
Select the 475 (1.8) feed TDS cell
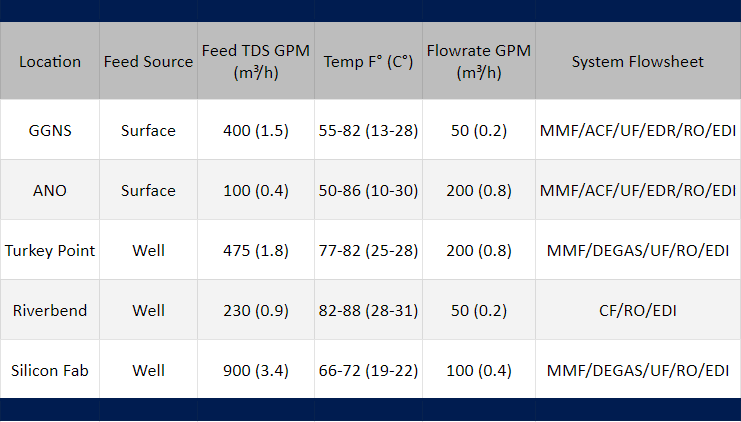click(256, 250)
